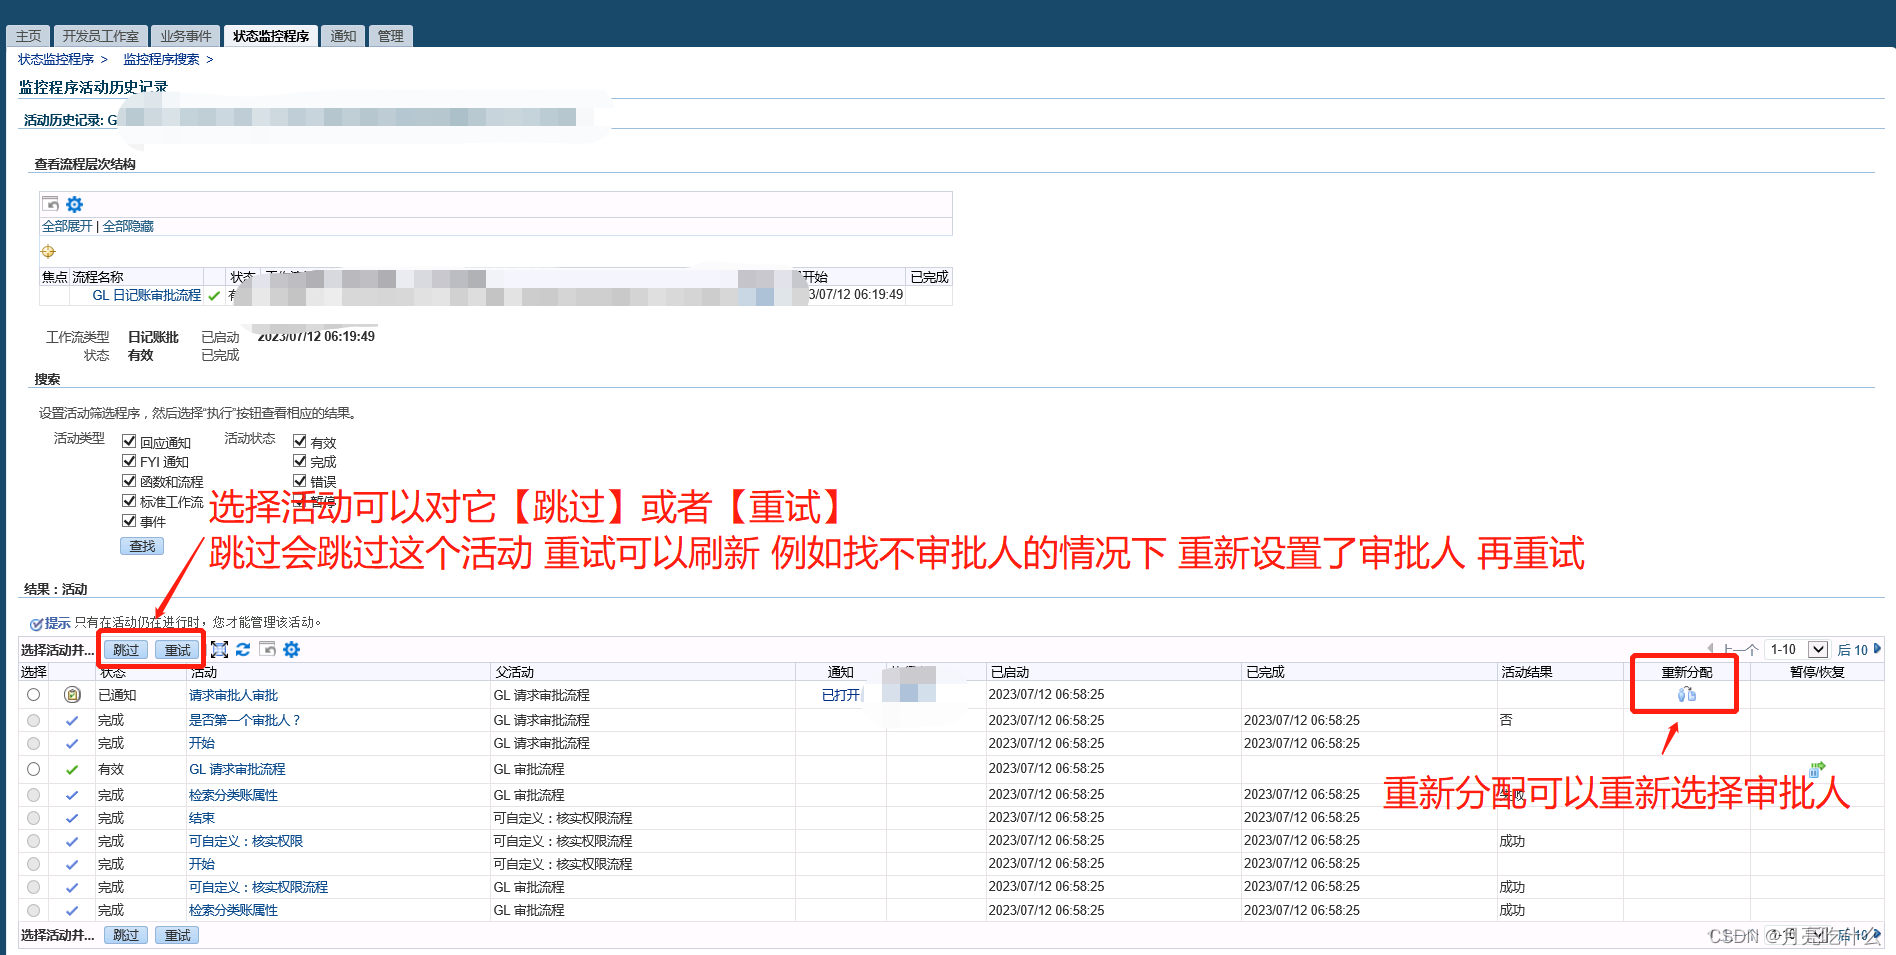Toggle 回应通知 activity type checkbox
1896x955 pixels.
[129, 441]
